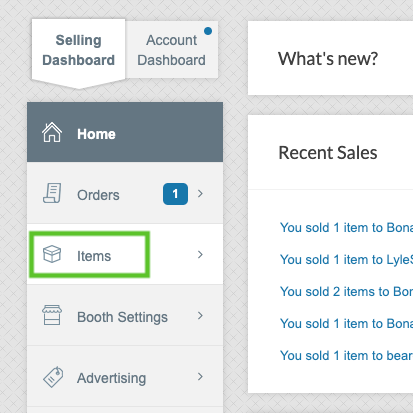Click the Booth Settings storefront icon
This screenshot has width=413, height=413.
(x=52, y=315)
